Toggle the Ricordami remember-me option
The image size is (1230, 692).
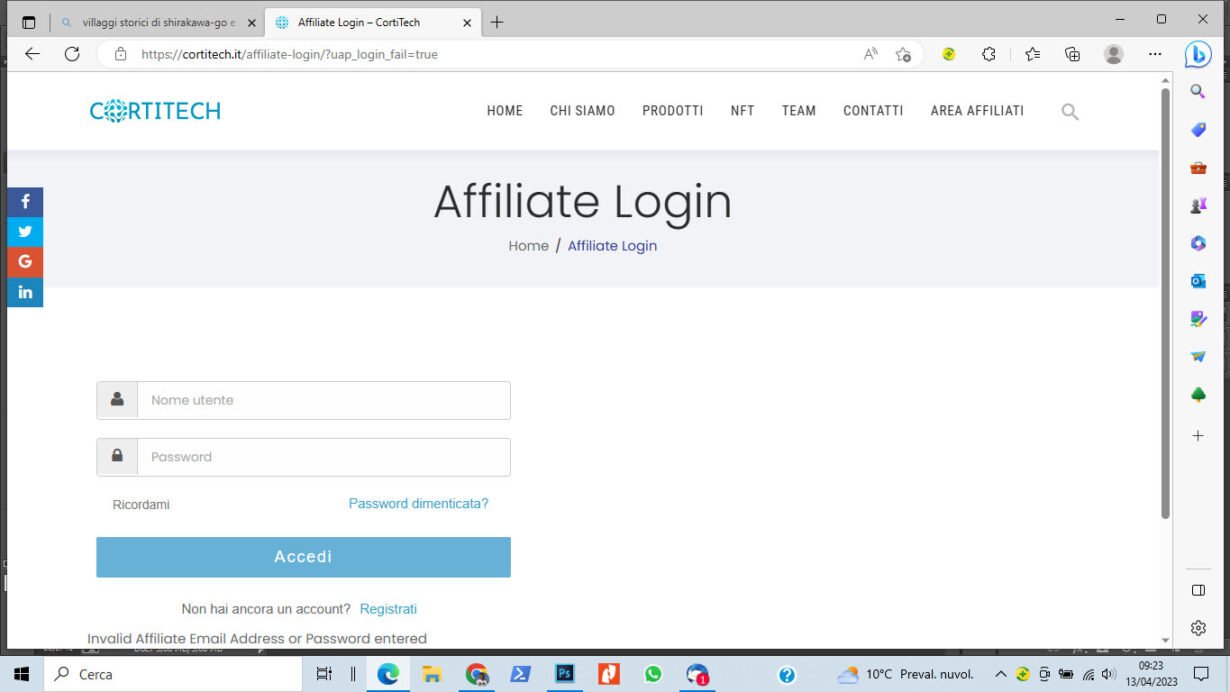pyautogui.click(x=141, y=505)
